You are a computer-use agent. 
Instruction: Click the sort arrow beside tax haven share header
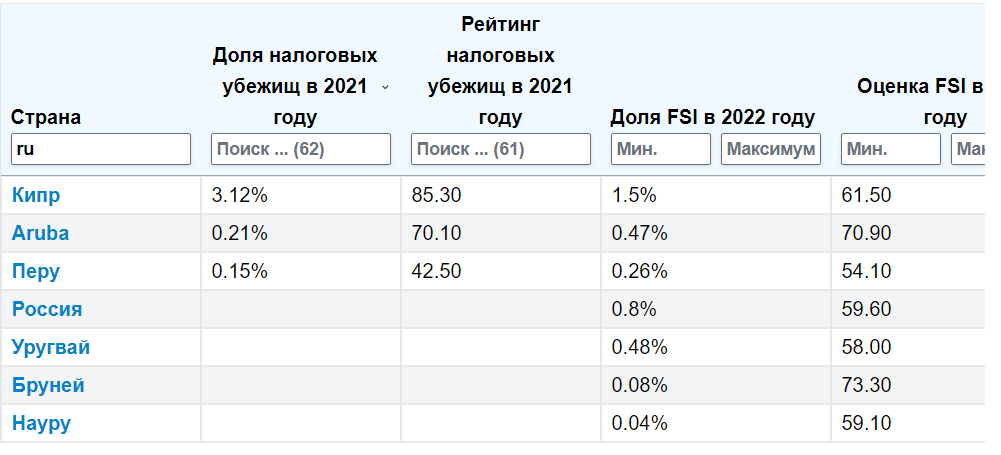coord(386,87)
